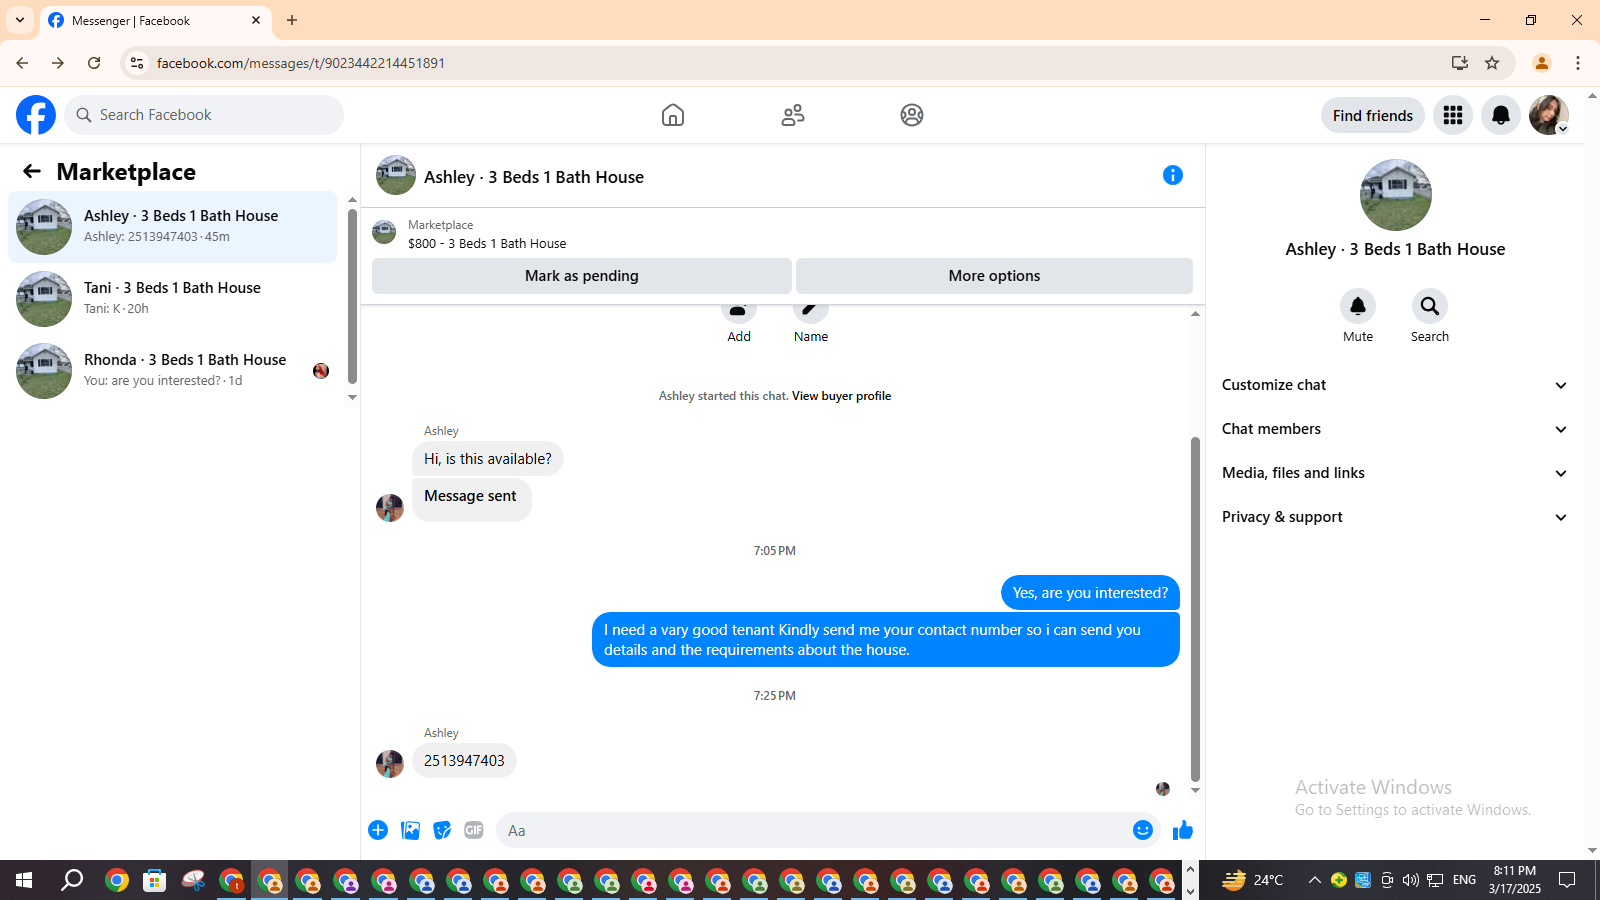Image resolution: width=1600 pixels, height=900 pixels.
Task: Install app icon in address bar
Action: (x=1460, y=63)
